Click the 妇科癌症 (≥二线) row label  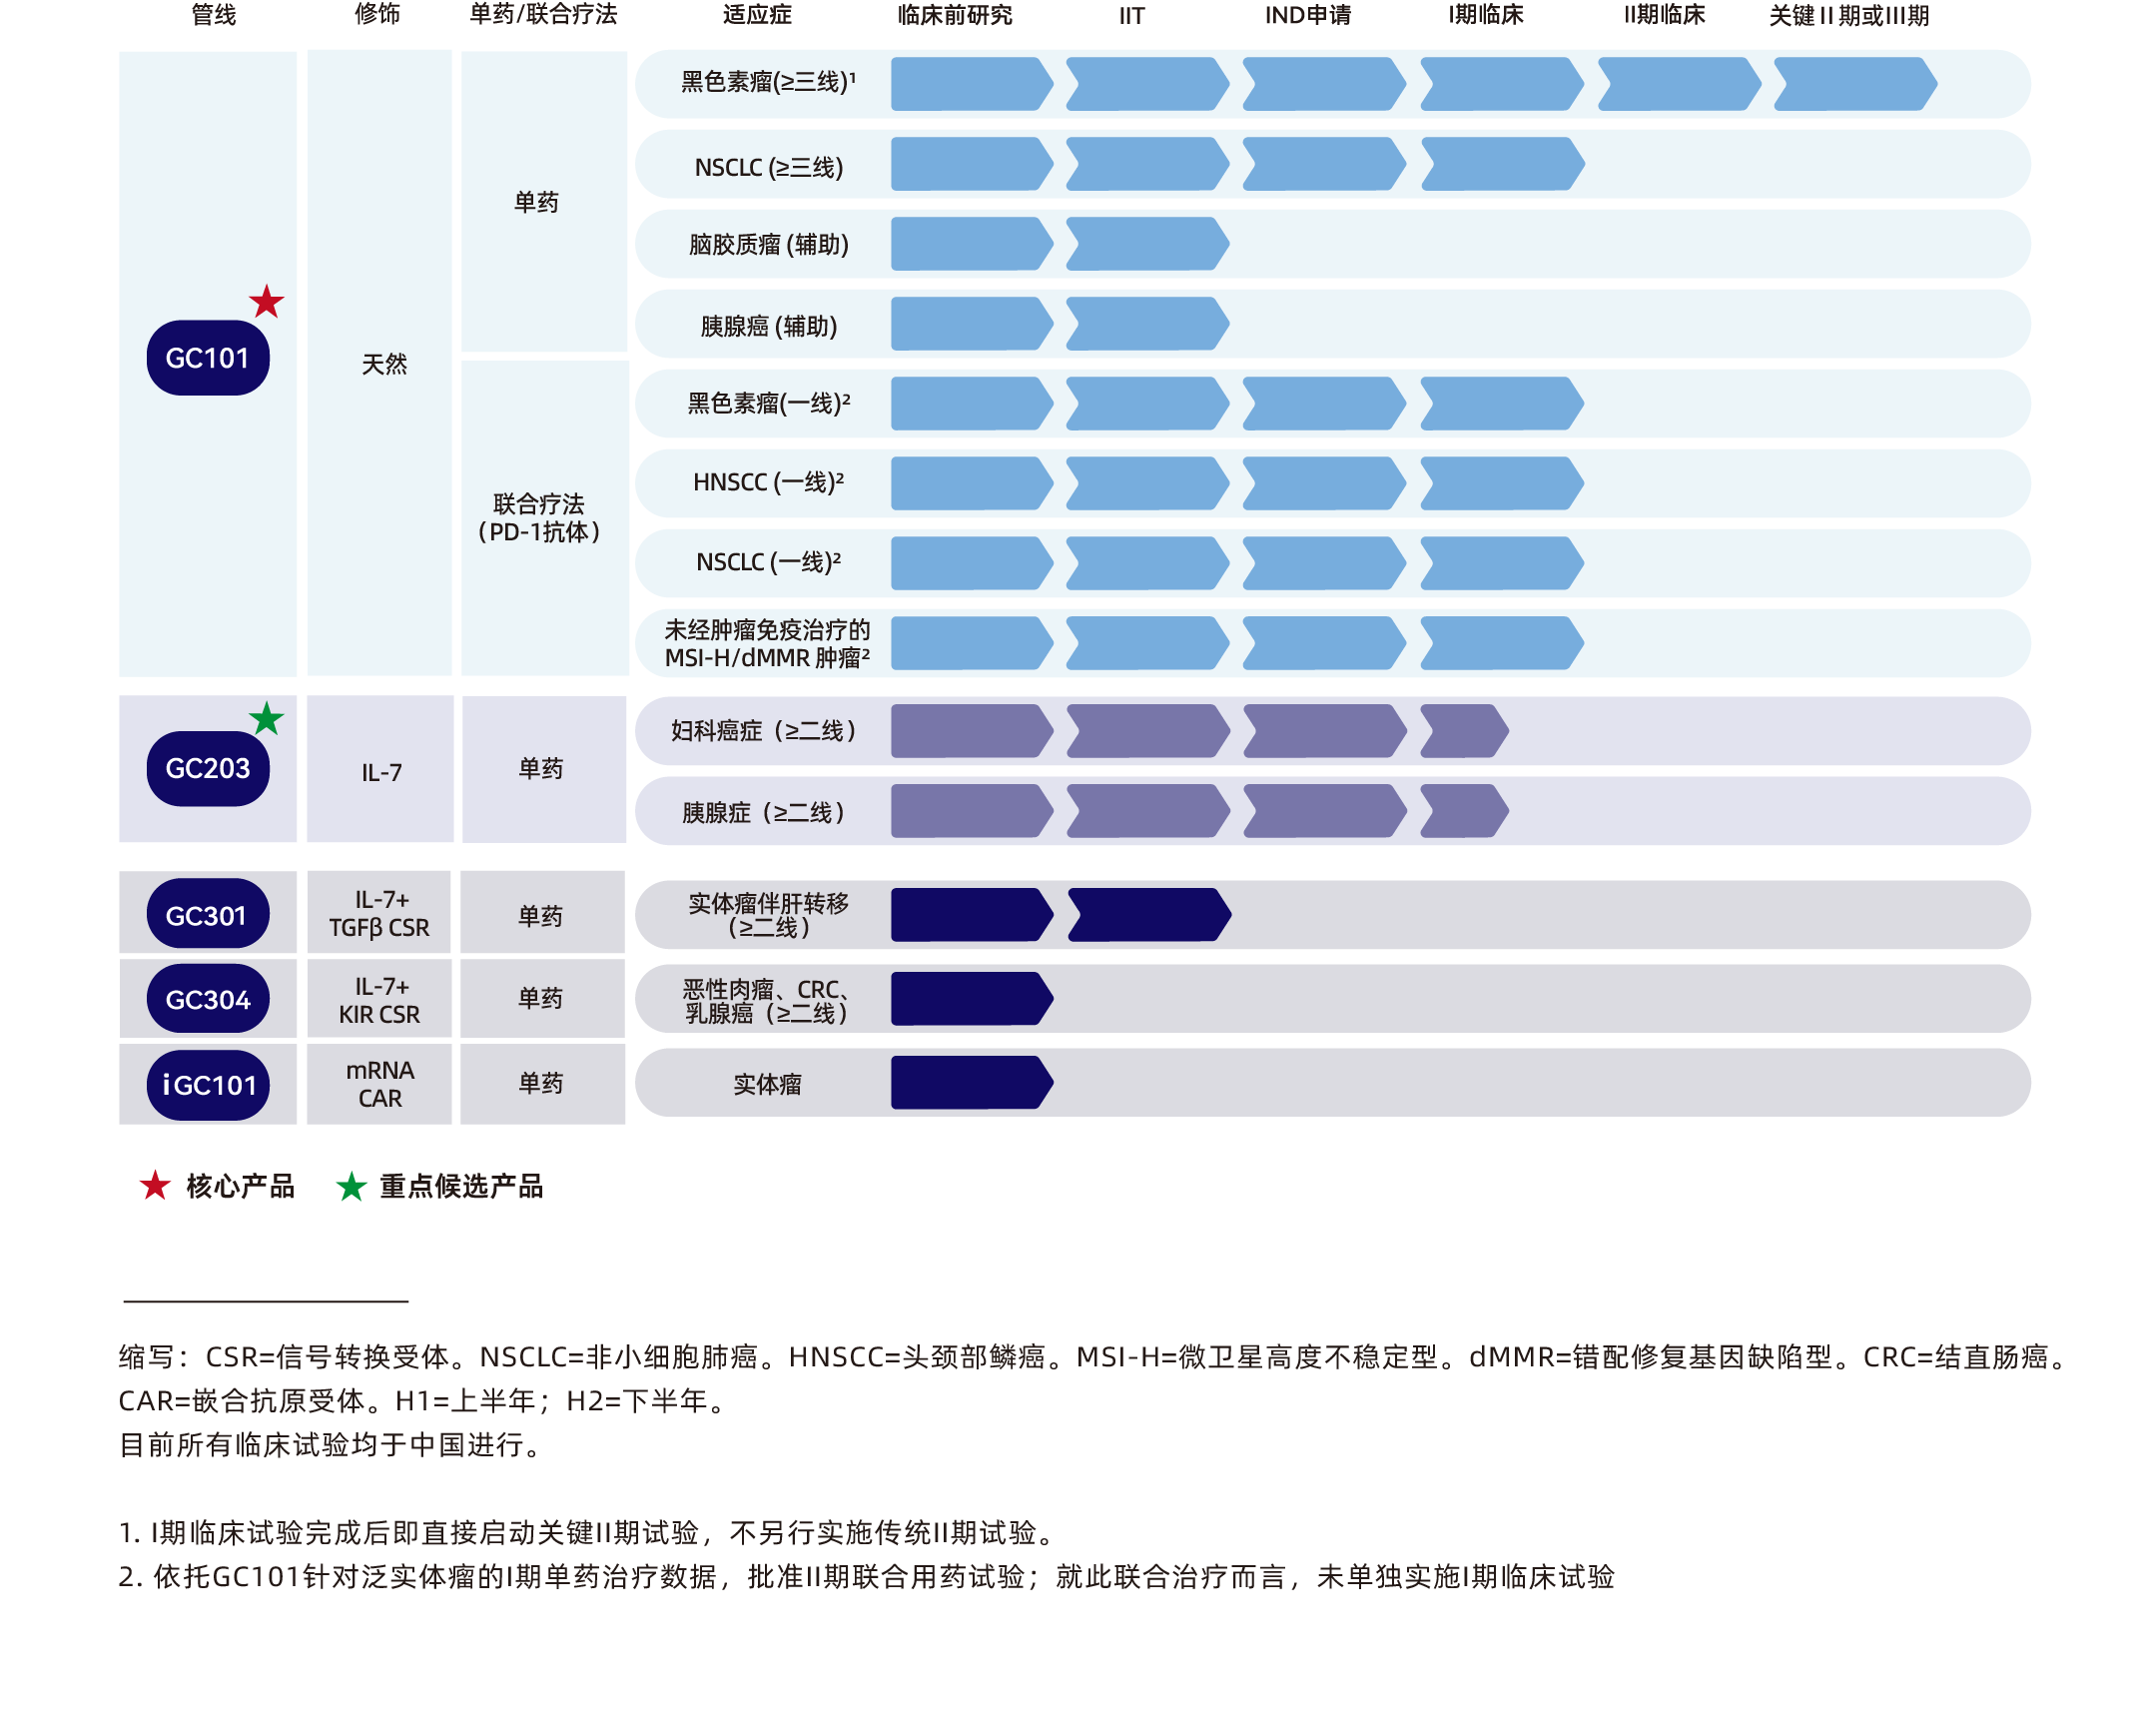(763, 731)
